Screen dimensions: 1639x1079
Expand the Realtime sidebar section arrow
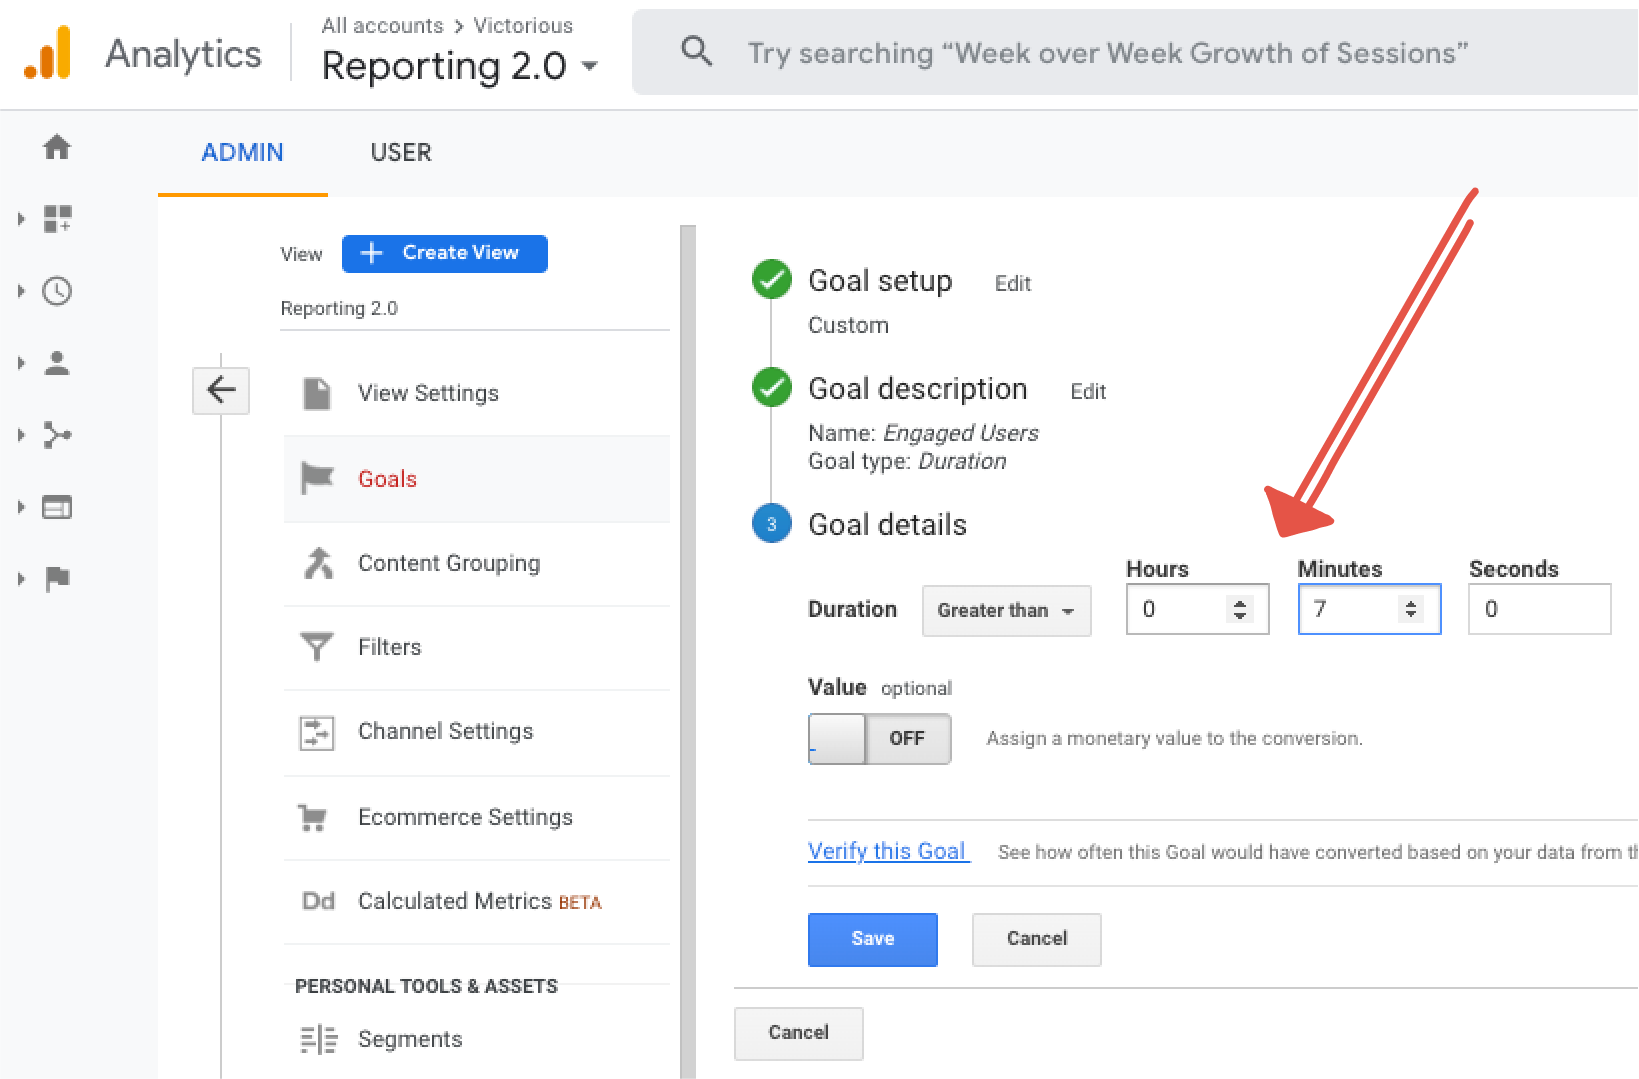point(21,291)
